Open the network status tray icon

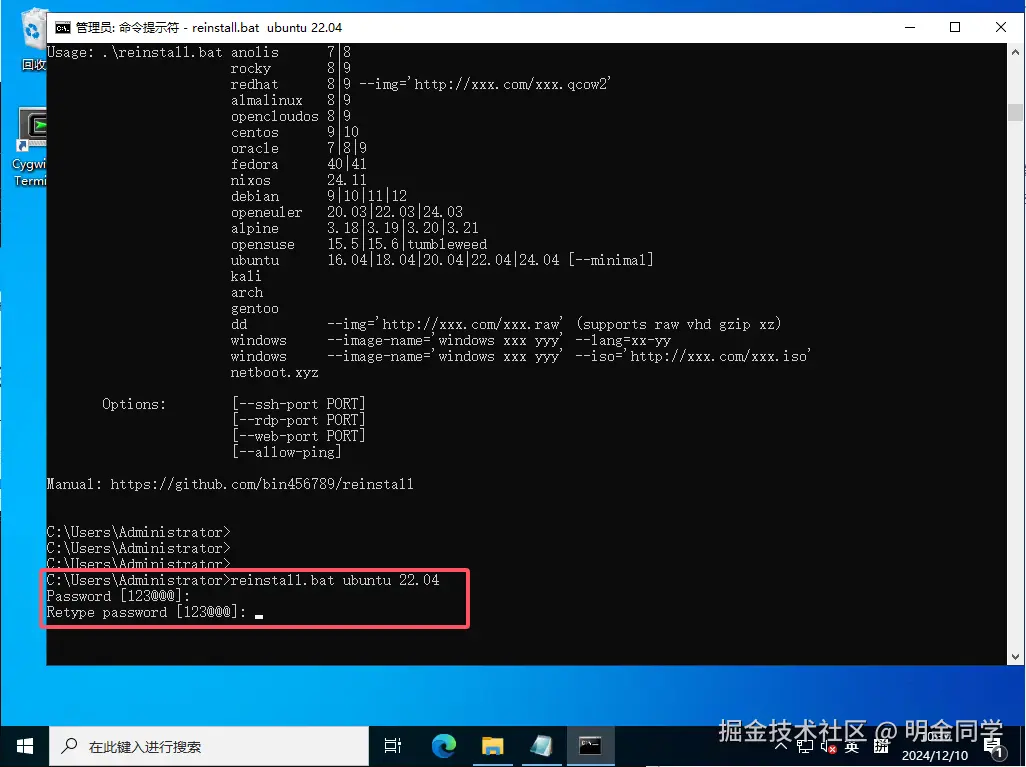(x=805, y=747)
